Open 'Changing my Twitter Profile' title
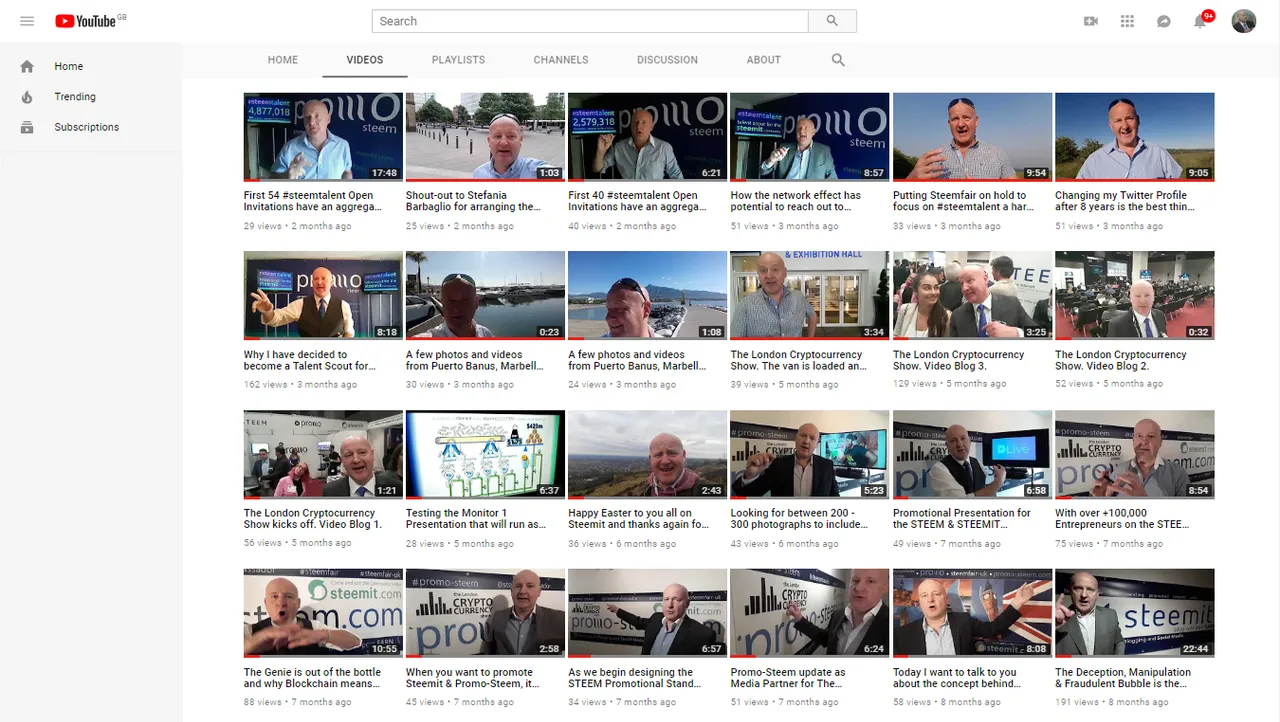 (x=1125, y=201)
